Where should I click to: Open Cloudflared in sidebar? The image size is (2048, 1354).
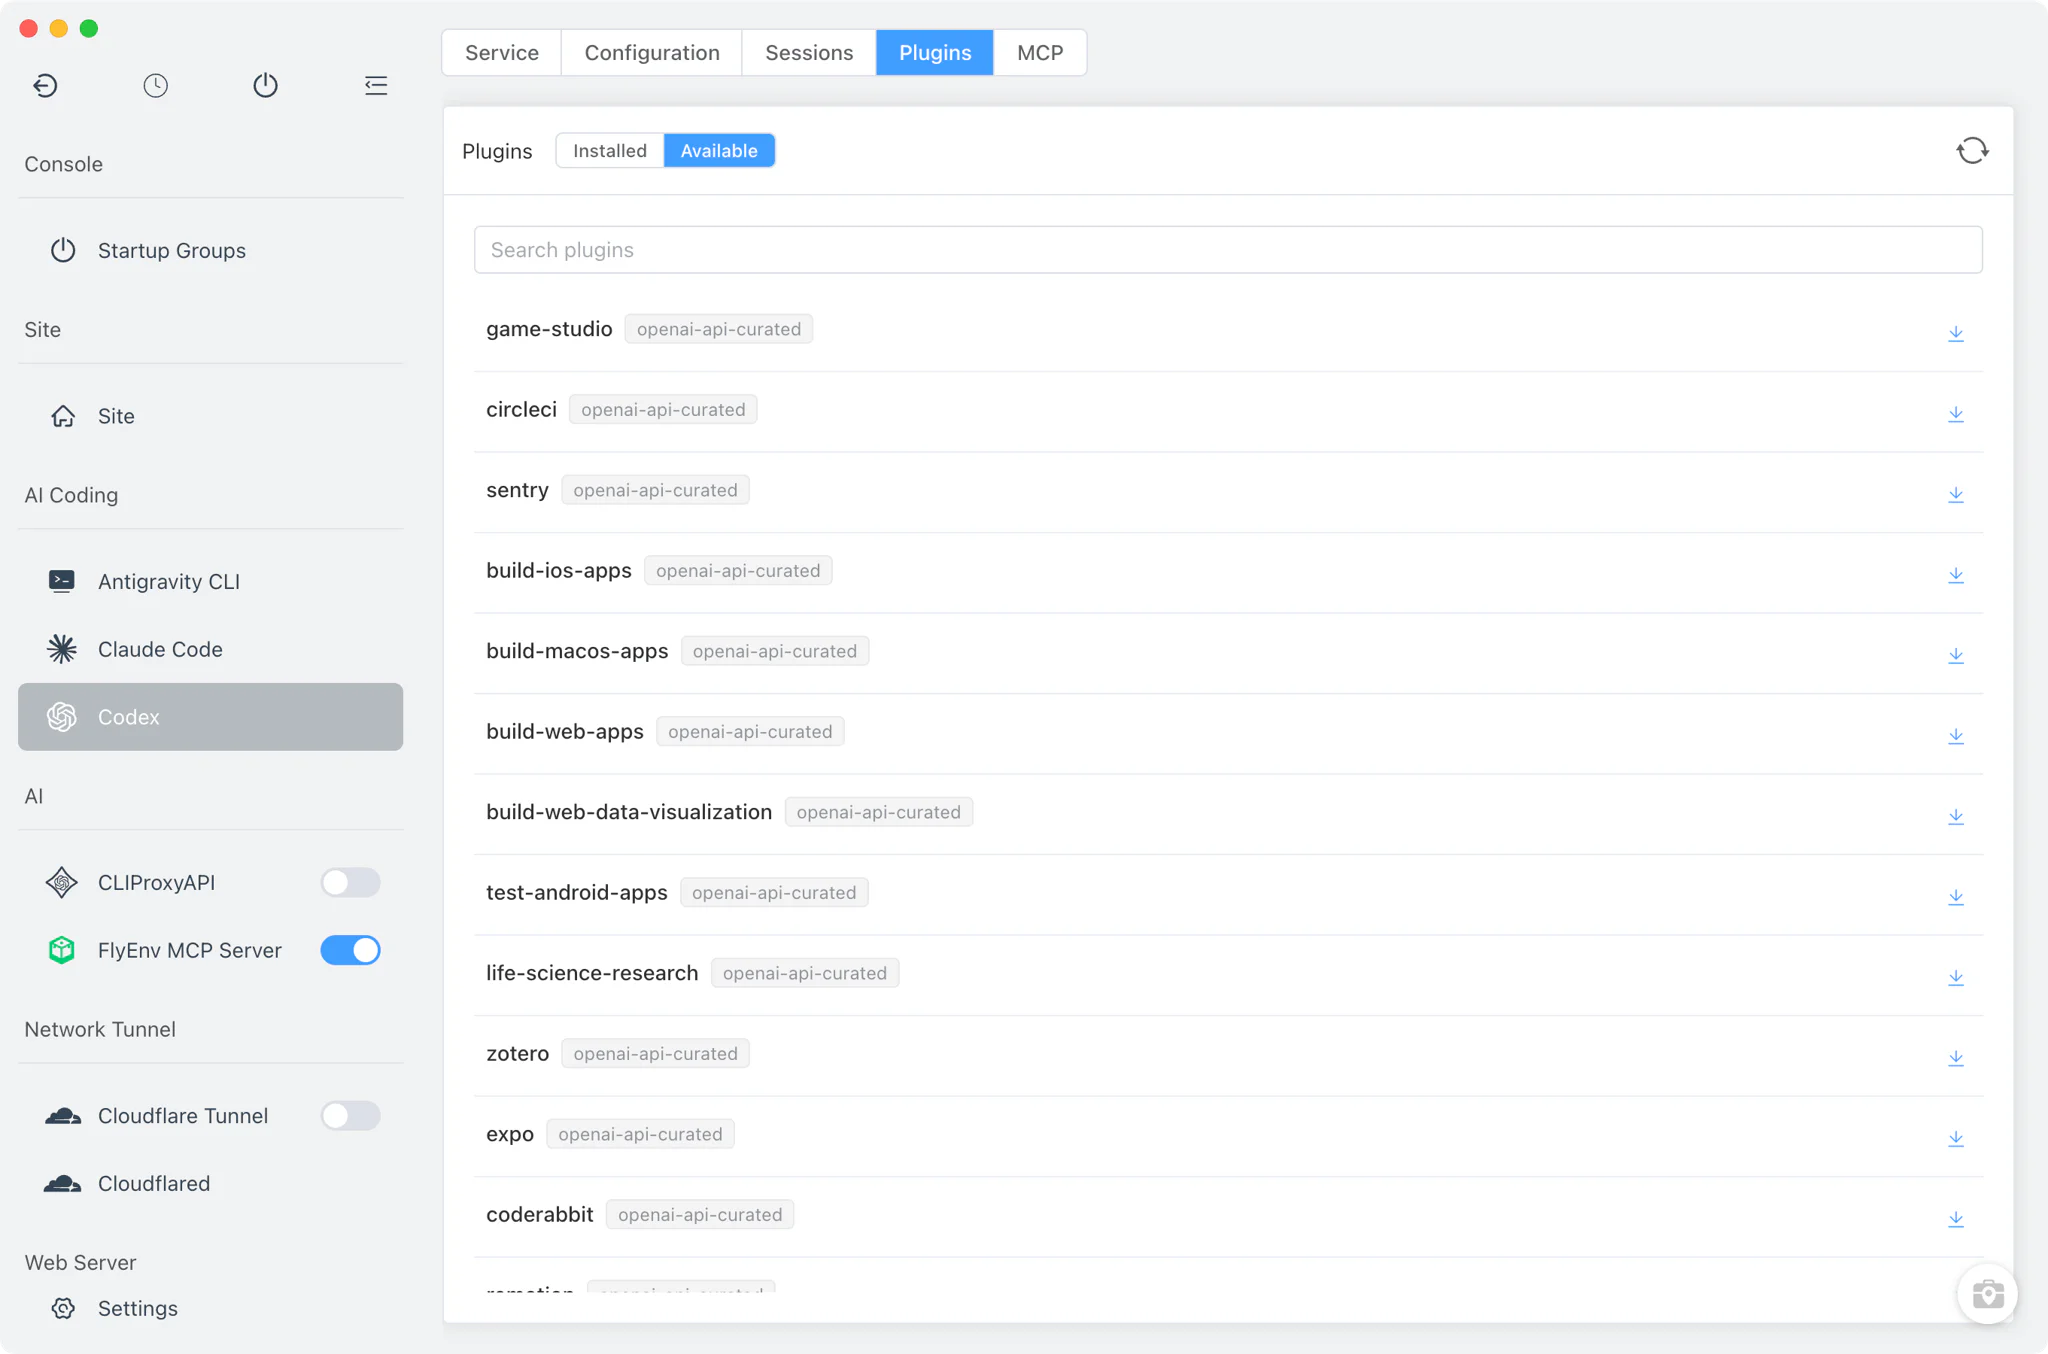[211, 1183]
